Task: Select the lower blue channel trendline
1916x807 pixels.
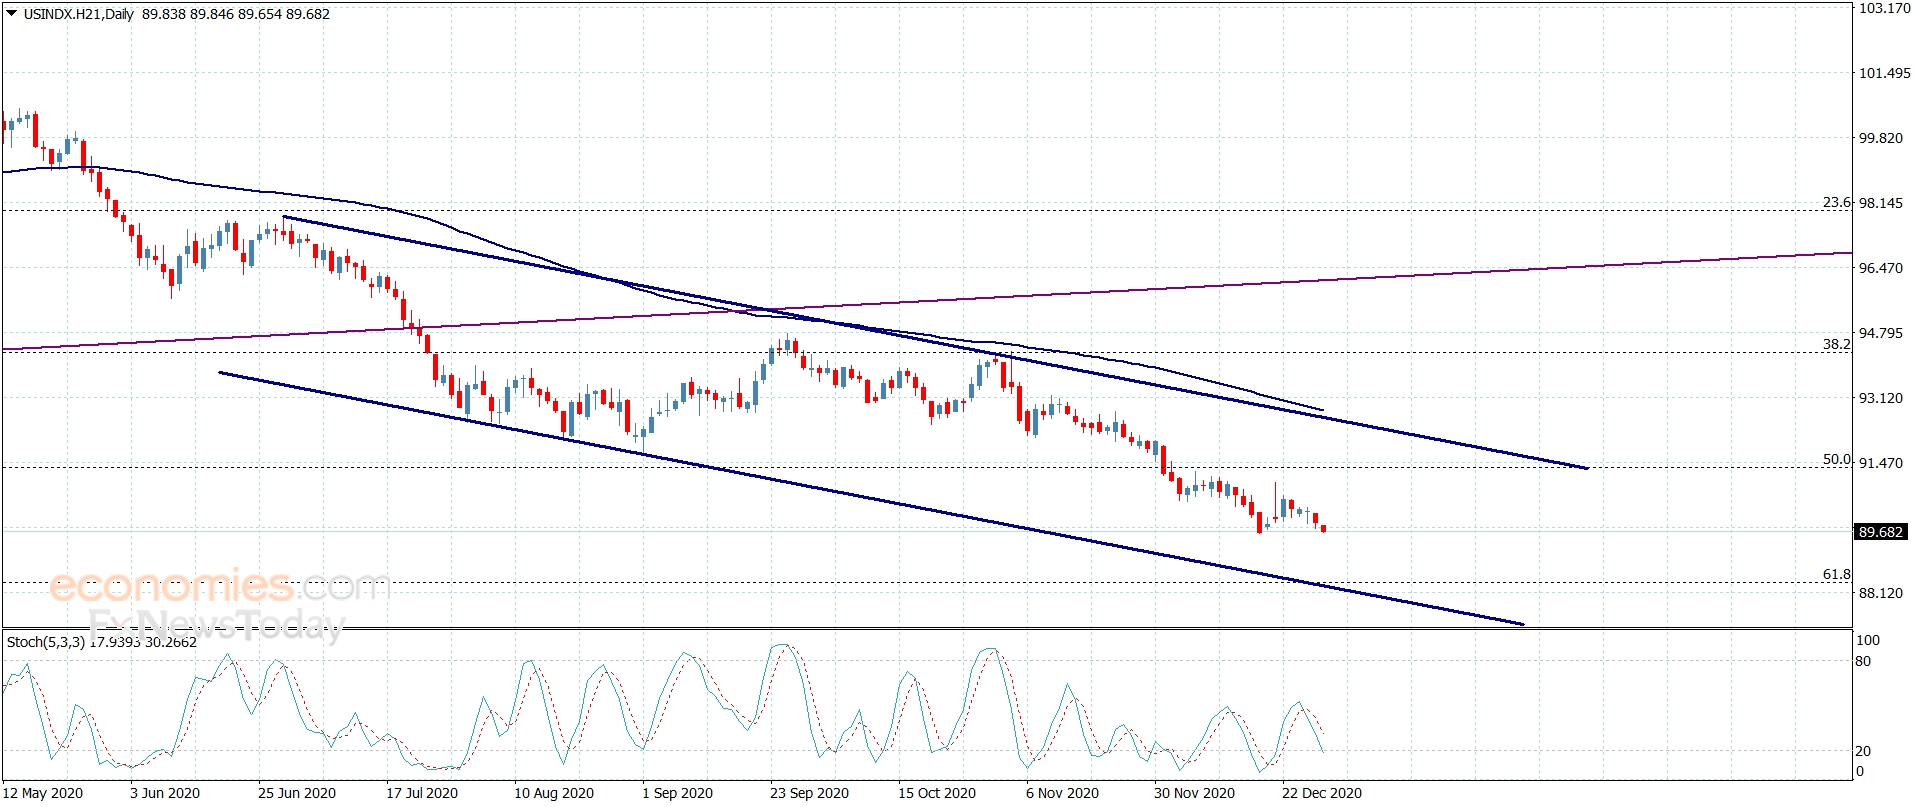Action: coord(870,498)
